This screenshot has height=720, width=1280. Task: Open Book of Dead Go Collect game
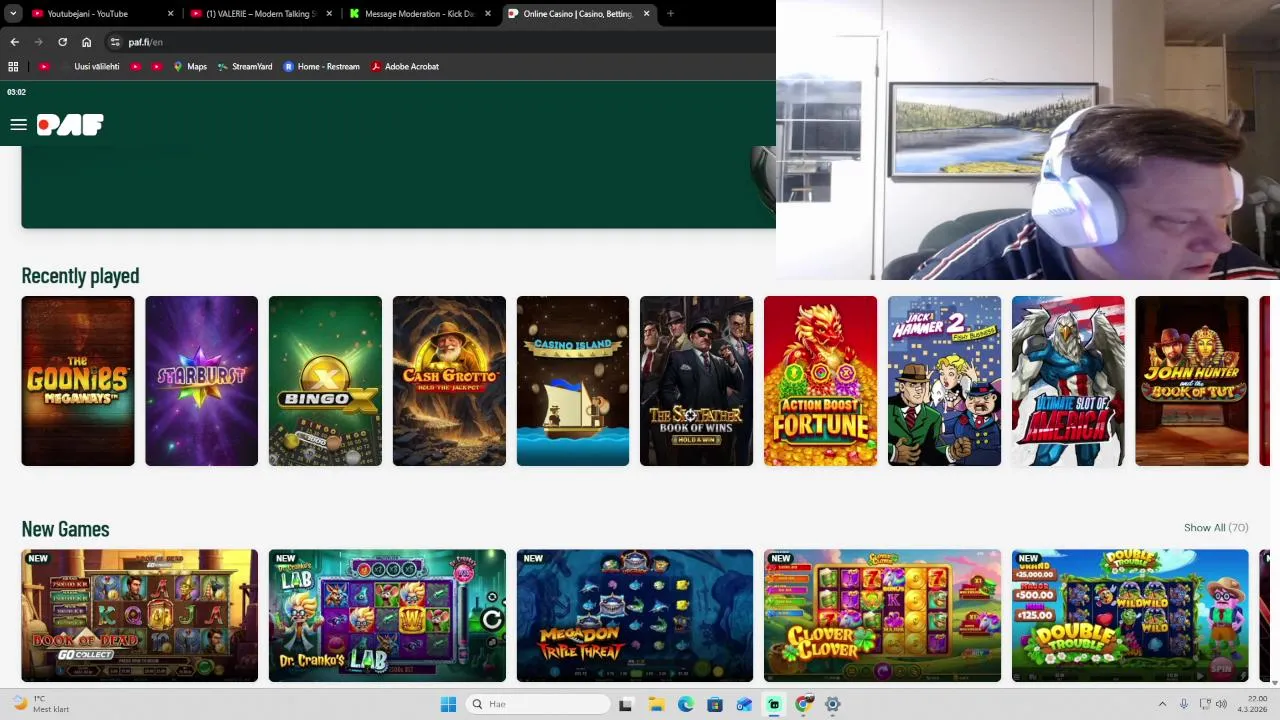click(x=139, y=615)
